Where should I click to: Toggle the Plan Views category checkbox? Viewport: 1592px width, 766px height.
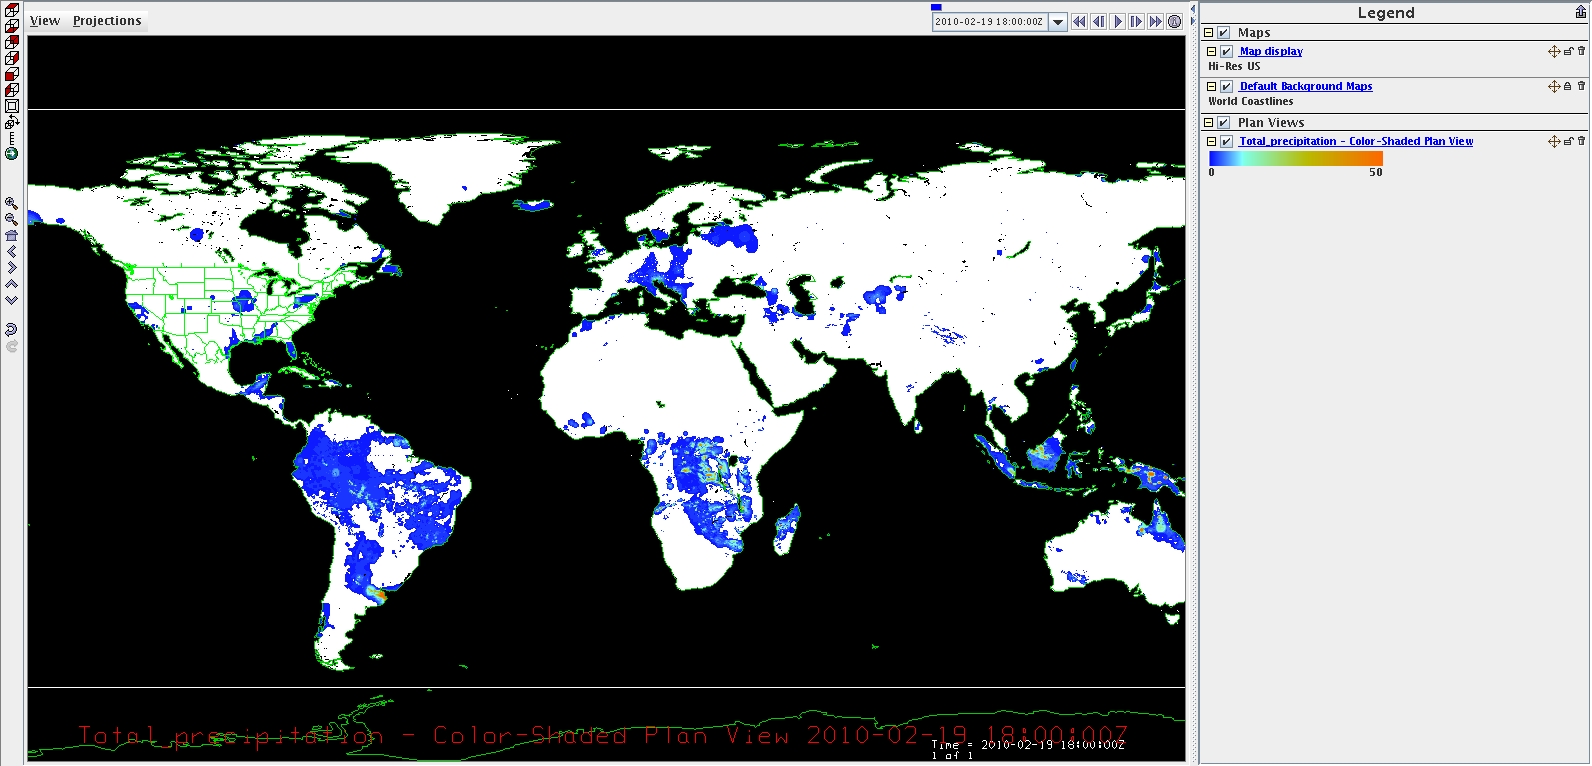click(x=1224, y=123)
